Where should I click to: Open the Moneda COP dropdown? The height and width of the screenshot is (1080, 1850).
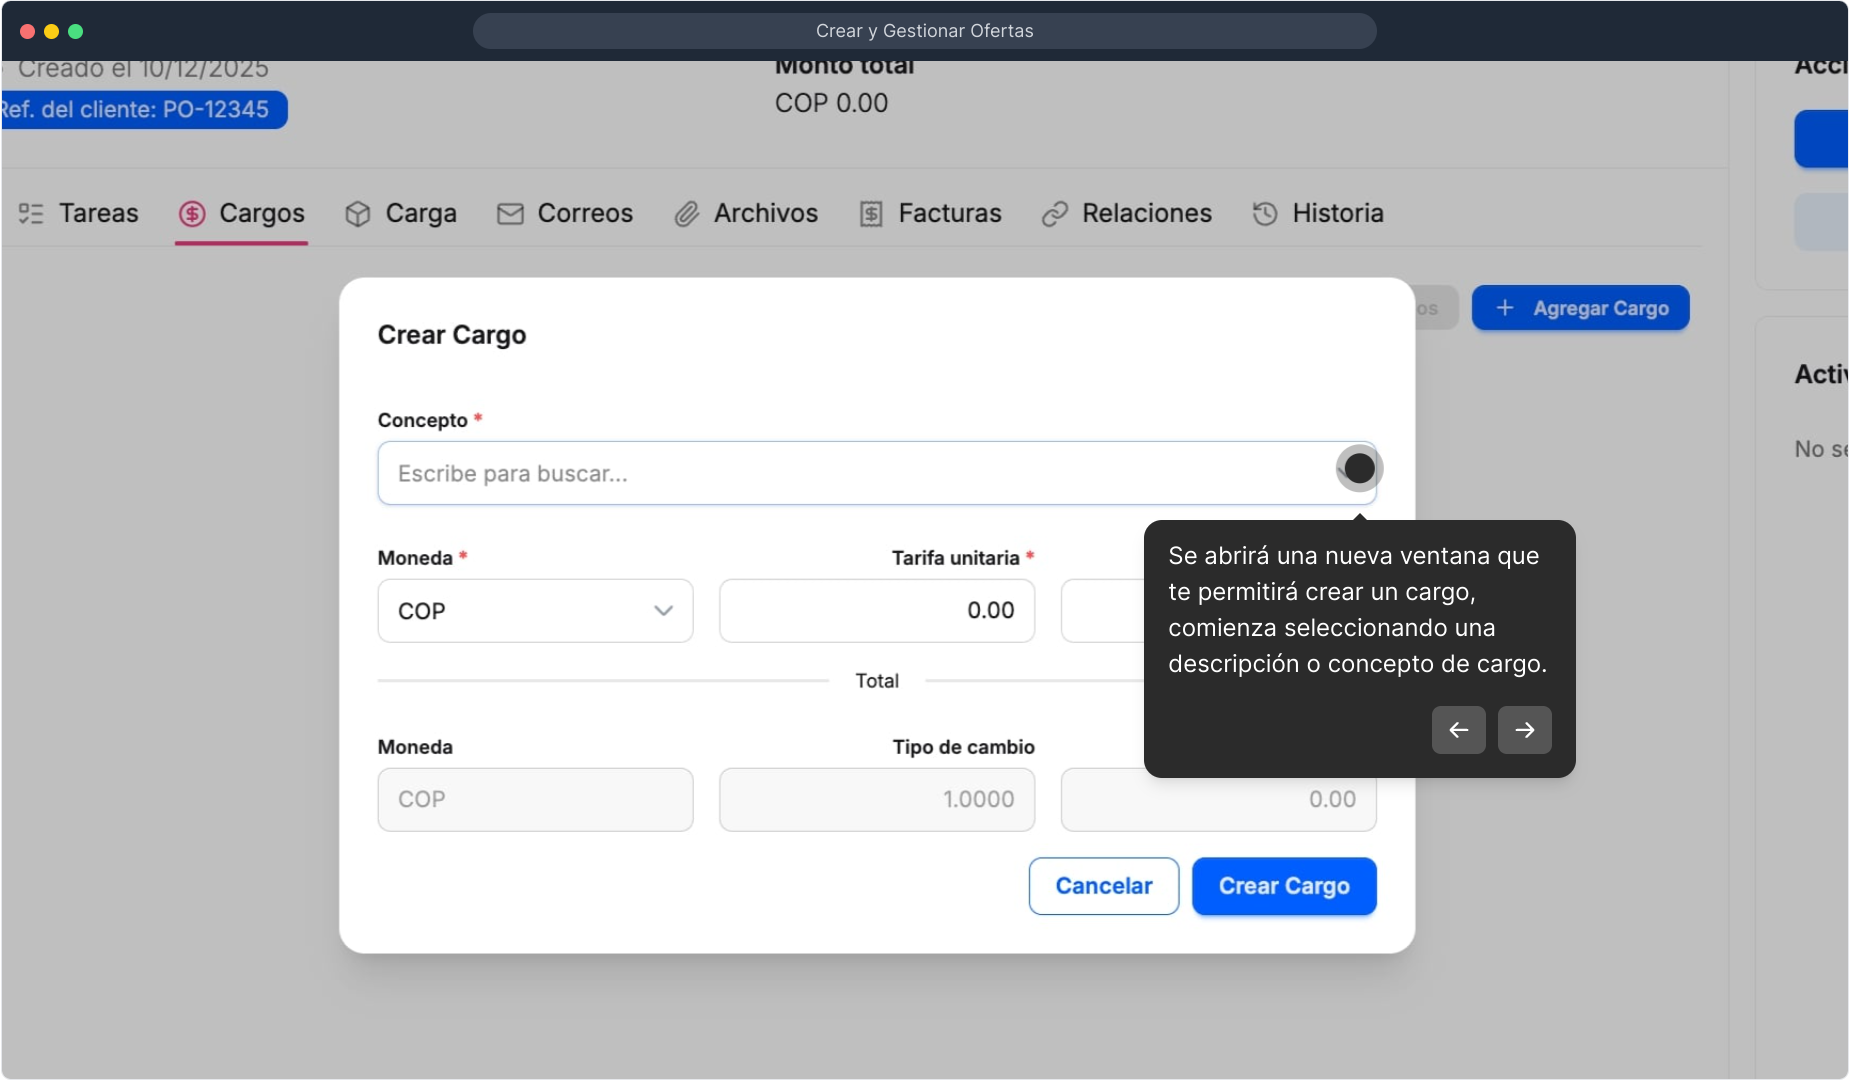(535, 611)
